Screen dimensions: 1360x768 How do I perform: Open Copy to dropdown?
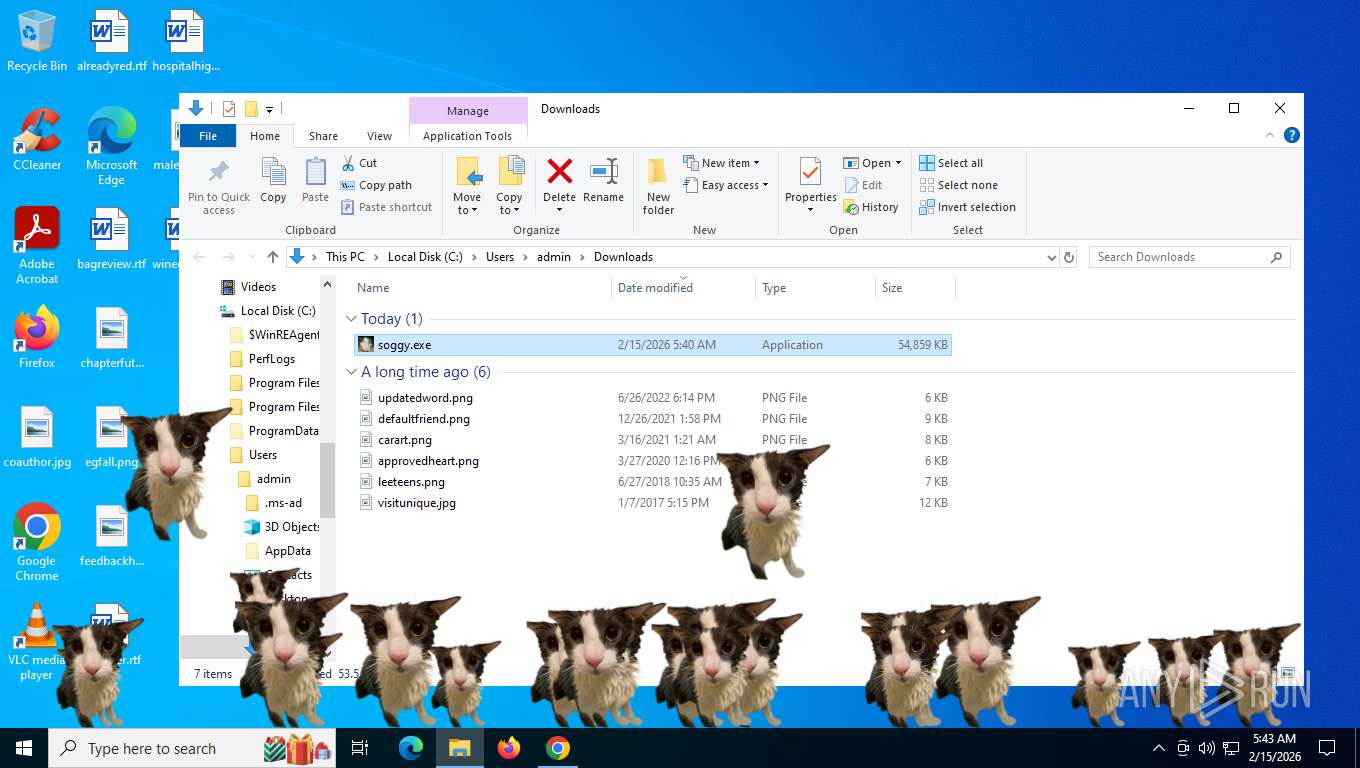[x=509, y=204]
